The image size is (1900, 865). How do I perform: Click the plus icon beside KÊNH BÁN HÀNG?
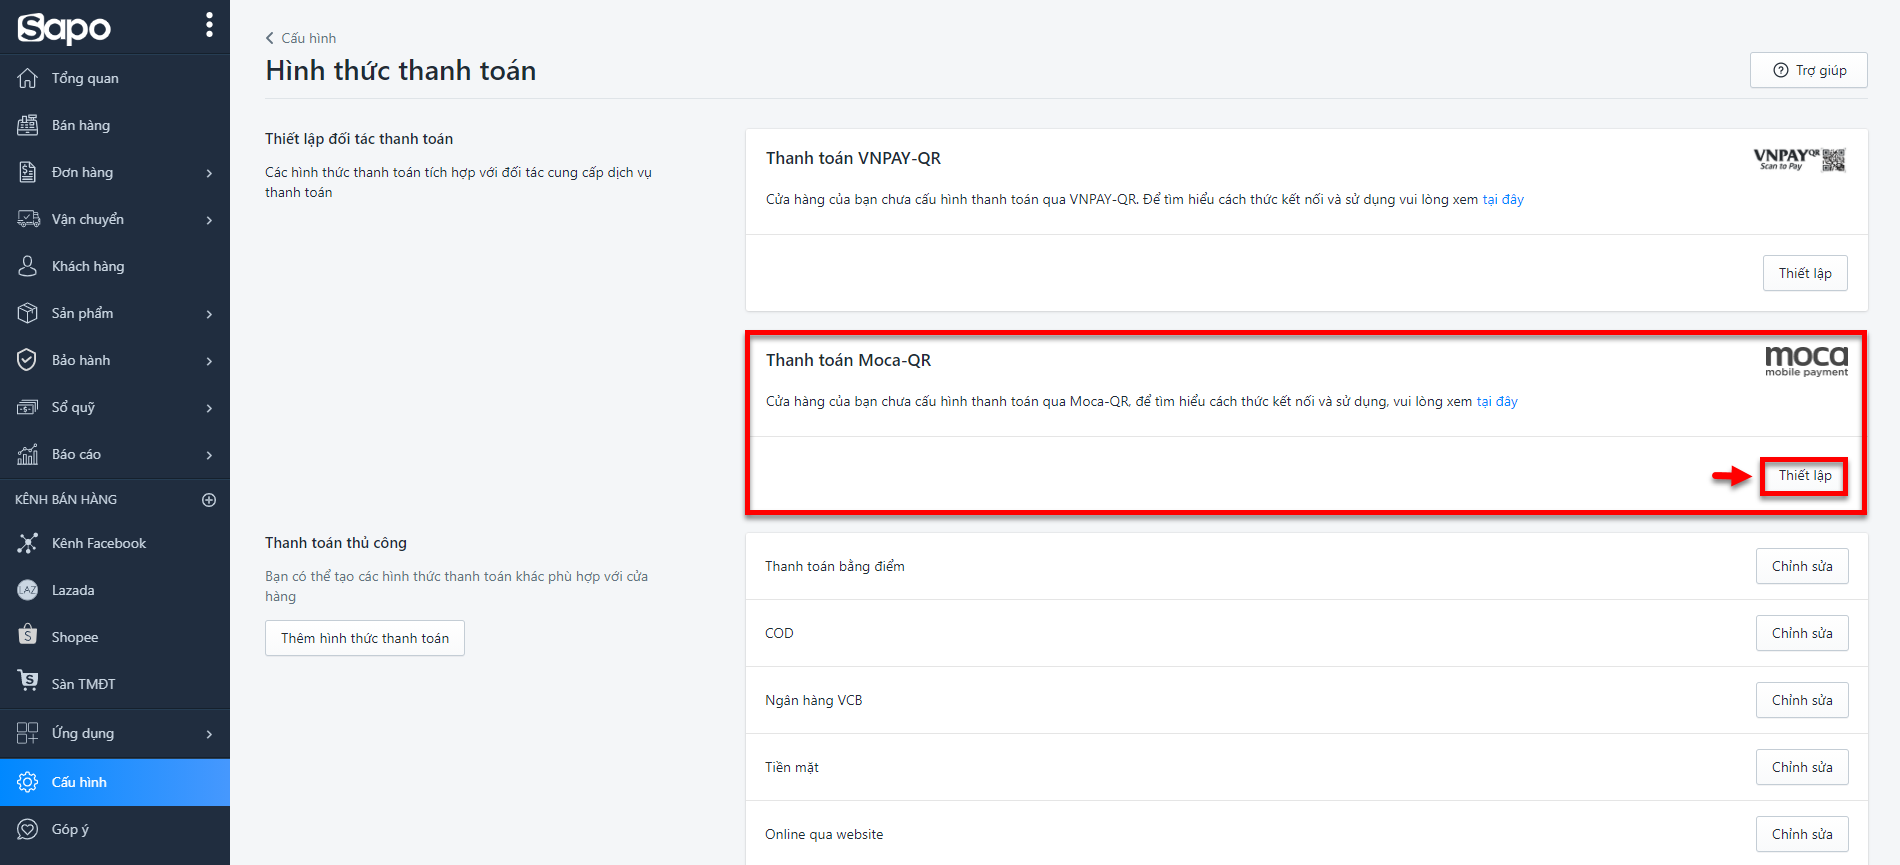[209, 500]
